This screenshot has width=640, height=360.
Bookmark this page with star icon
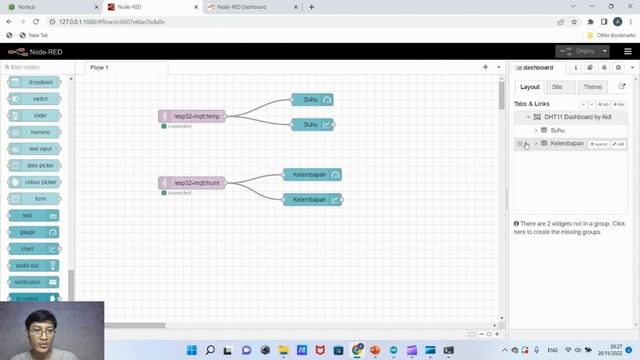click(x=574, y=22)
